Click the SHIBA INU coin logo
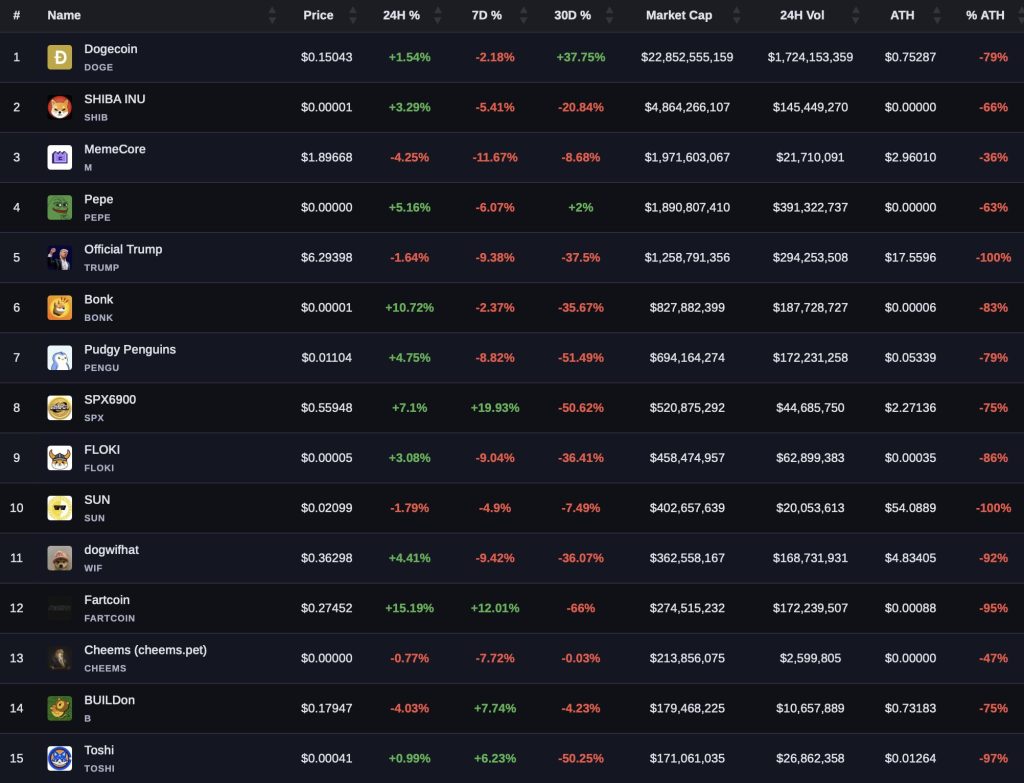Image resolution: width=1024 pixels, height=783 pixels. (59, 107)
